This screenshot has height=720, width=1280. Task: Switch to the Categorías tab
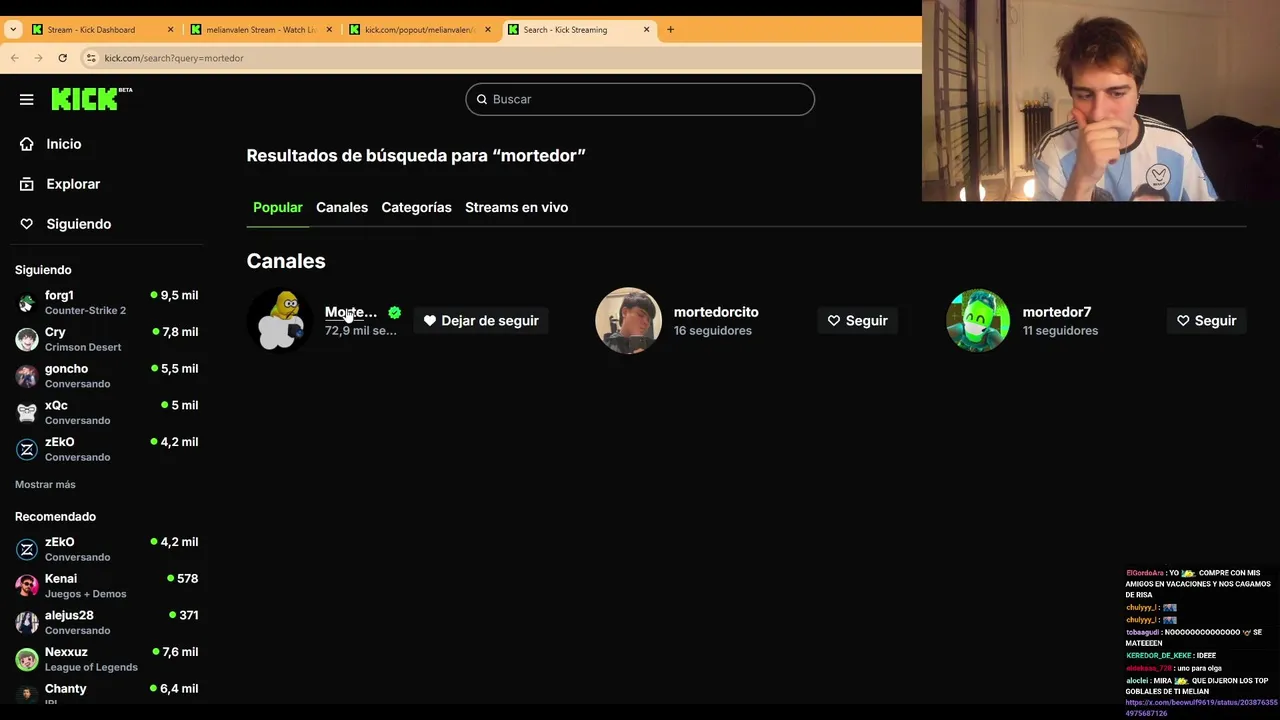pyautogui.click(x=416, y=207)
